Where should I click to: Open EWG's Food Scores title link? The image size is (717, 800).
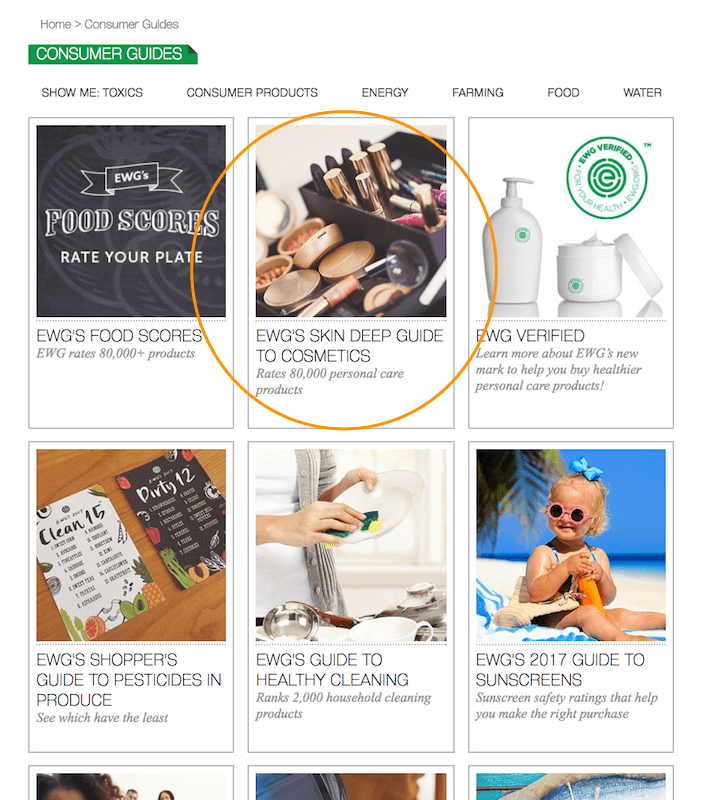pos(119,336)
